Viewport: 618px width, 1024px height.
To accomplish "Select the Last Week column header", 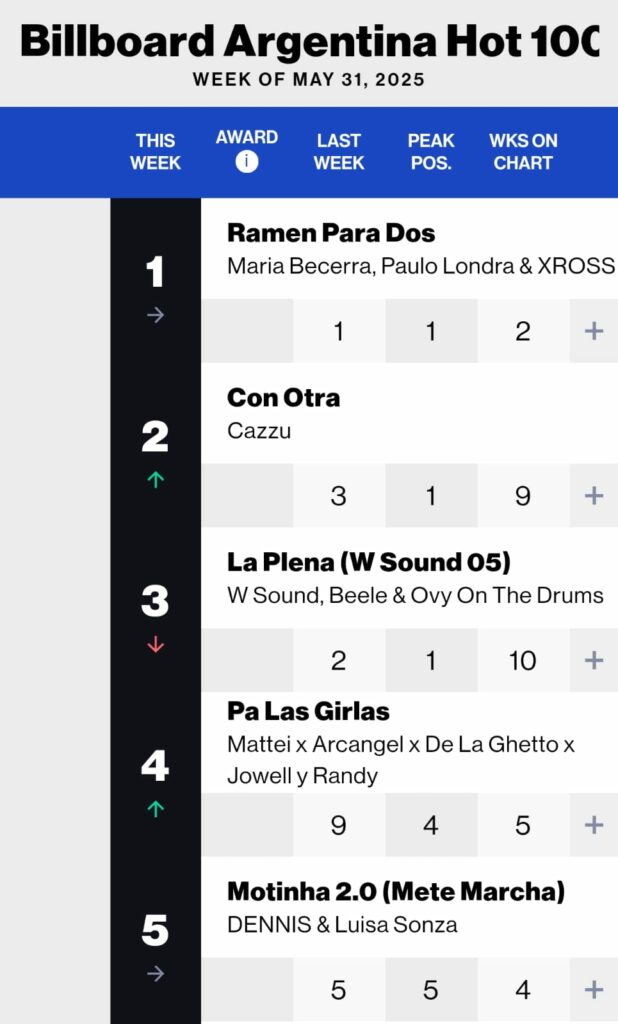I will click(x=339, y=151).
